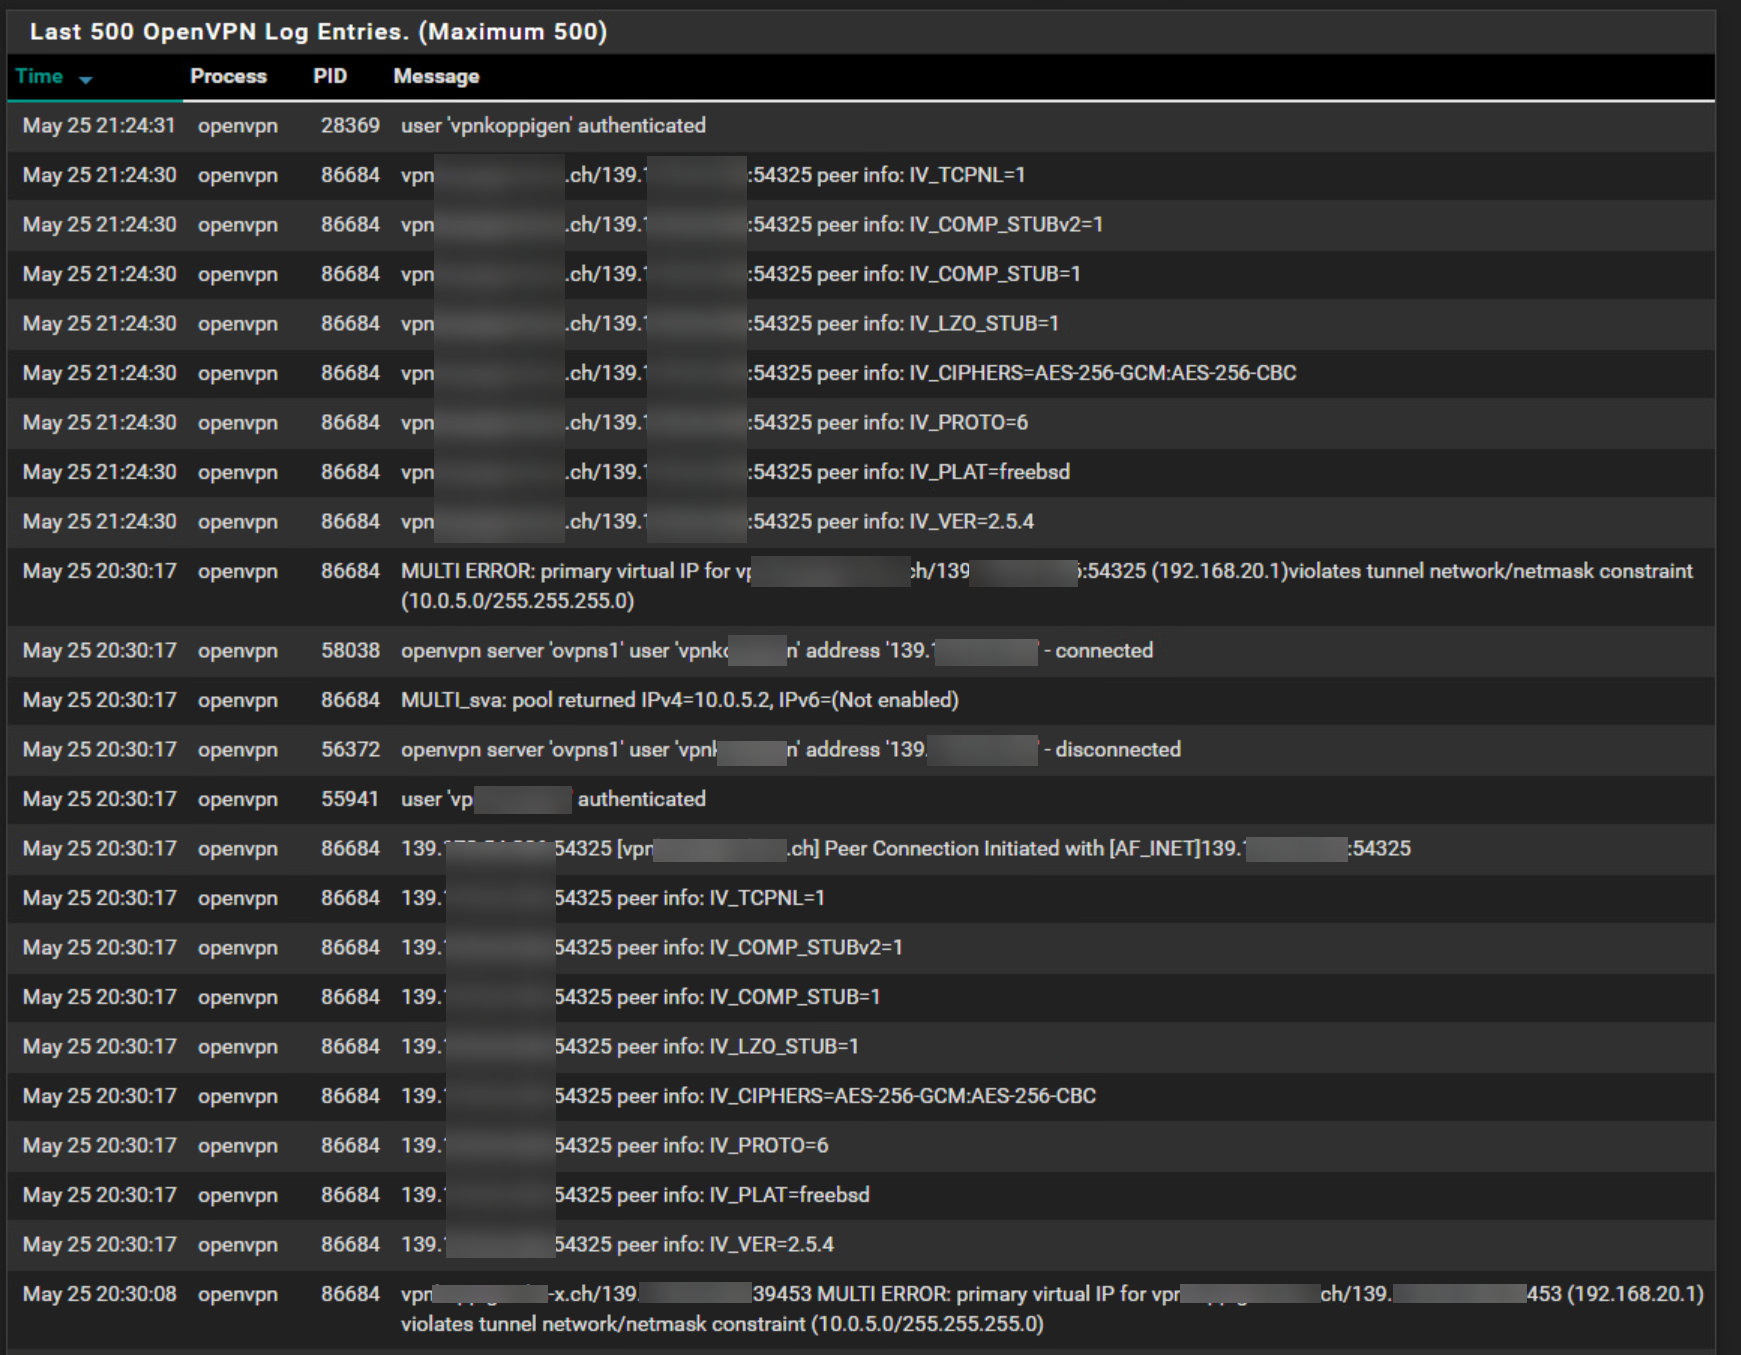Sort by the Process column header

pos(228,77)
